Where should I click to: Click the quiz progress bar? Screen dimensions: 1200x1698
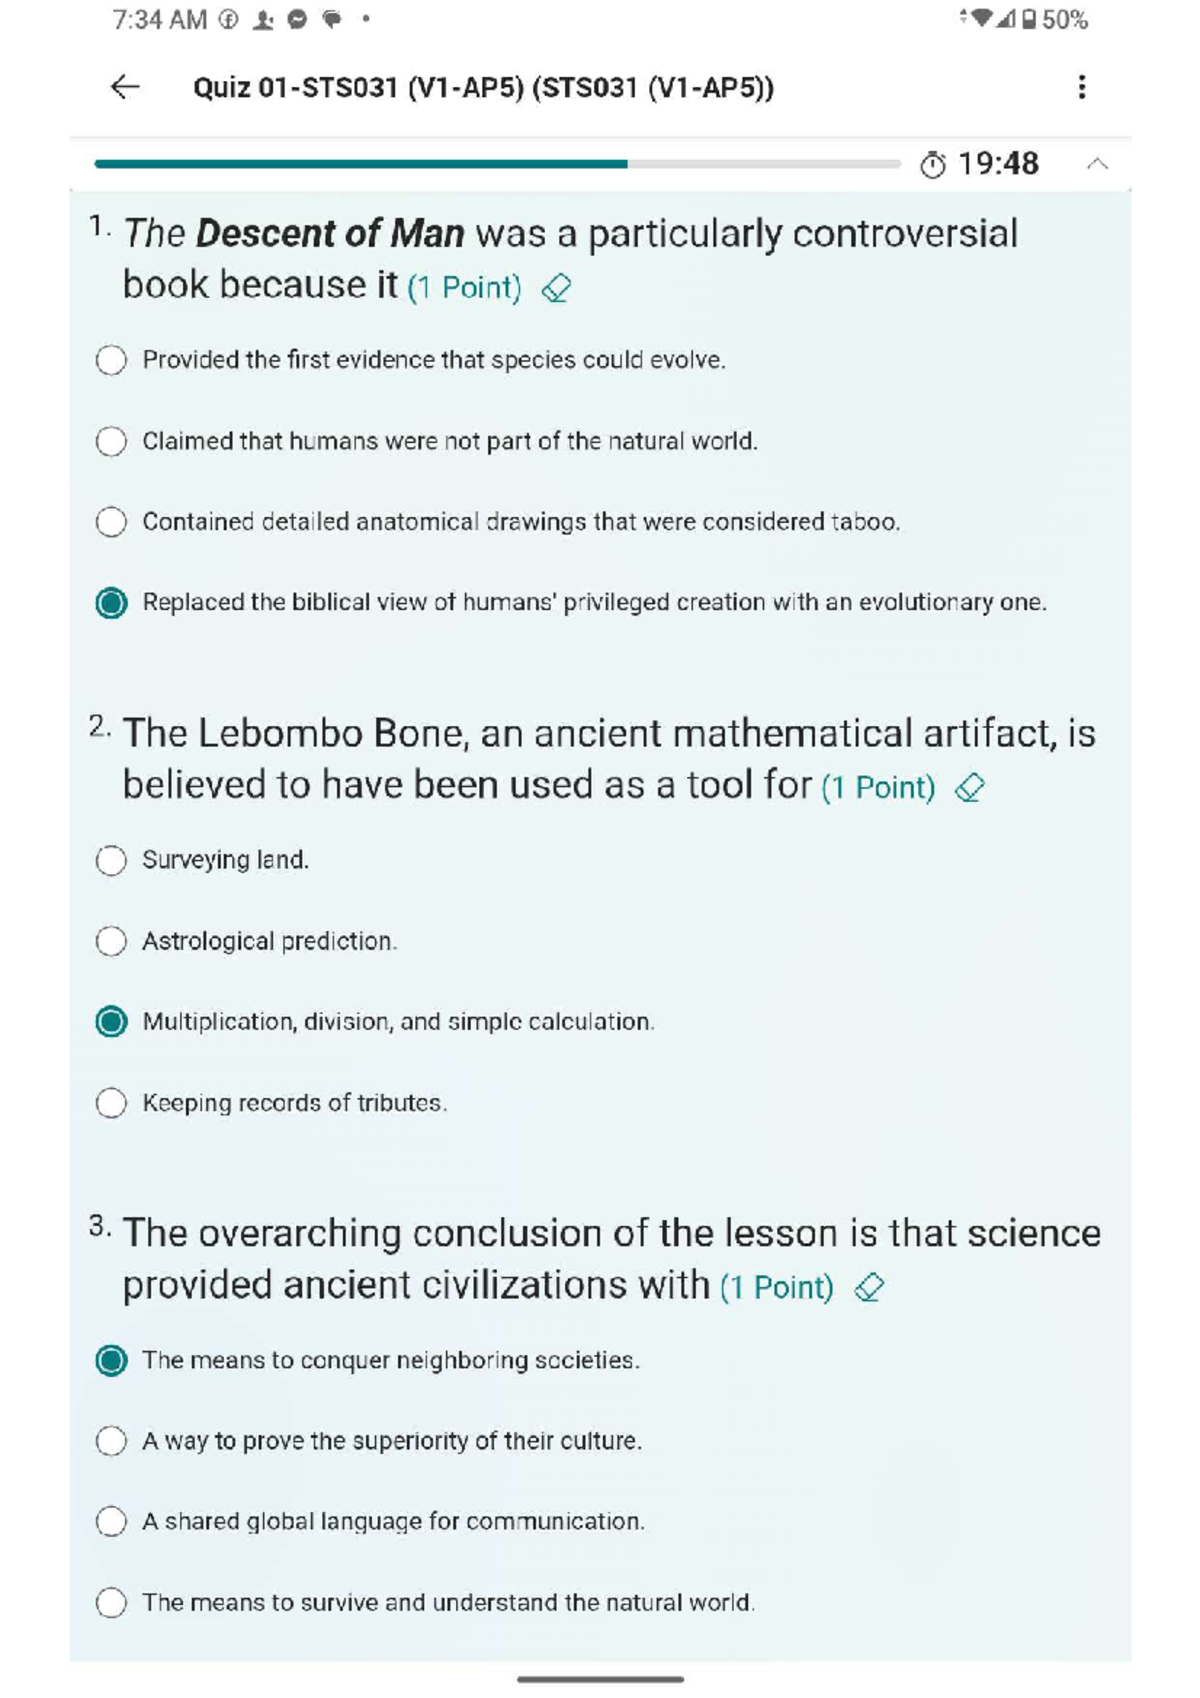[x=497, y=164]
